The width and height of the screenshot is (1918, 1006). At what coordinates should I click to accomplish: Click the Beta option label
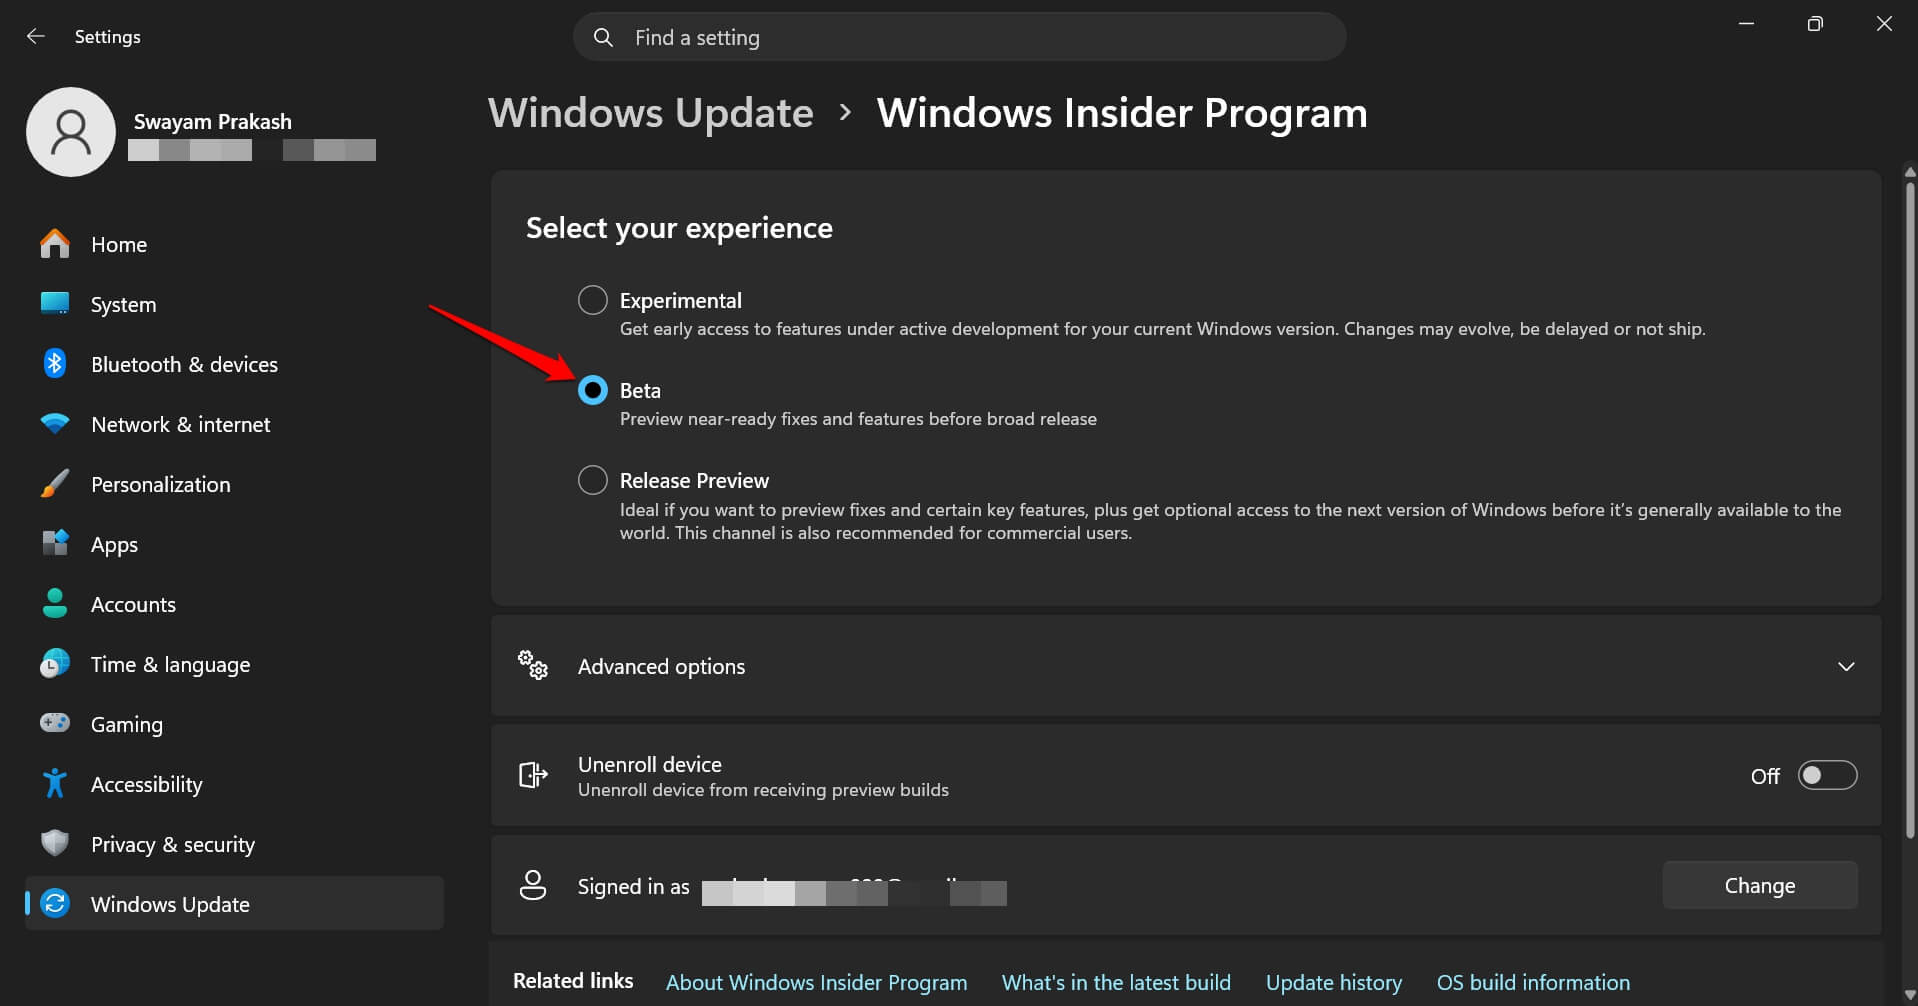click(x=640, y=390)
